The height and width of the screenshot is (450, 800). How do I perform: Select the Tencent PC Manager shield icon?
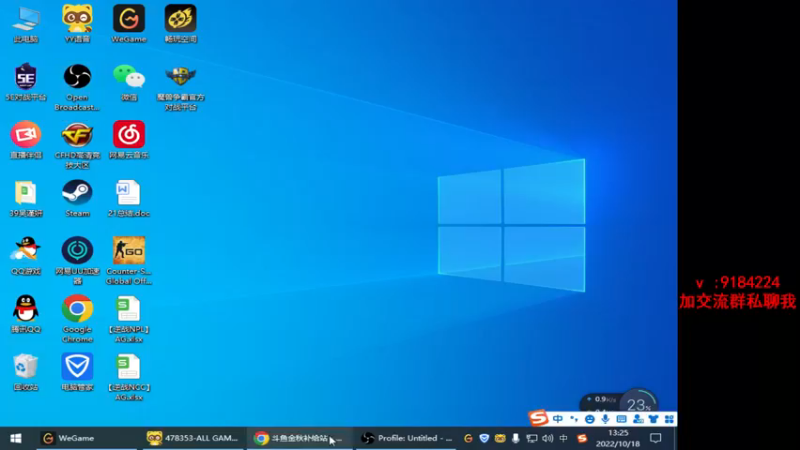point(77,372)
